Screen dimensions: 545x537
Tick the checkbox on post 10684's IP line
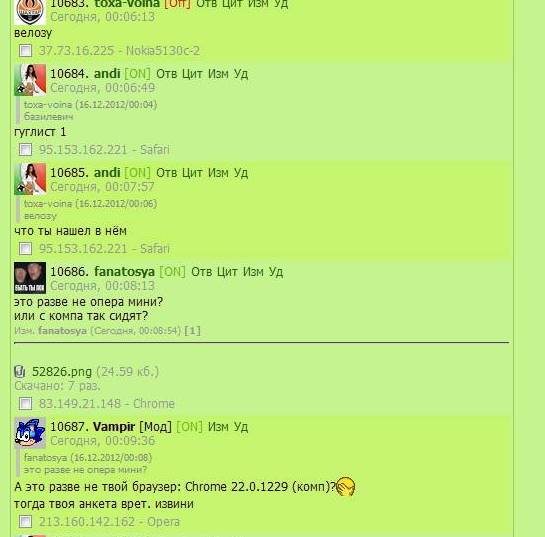(25, 149)
